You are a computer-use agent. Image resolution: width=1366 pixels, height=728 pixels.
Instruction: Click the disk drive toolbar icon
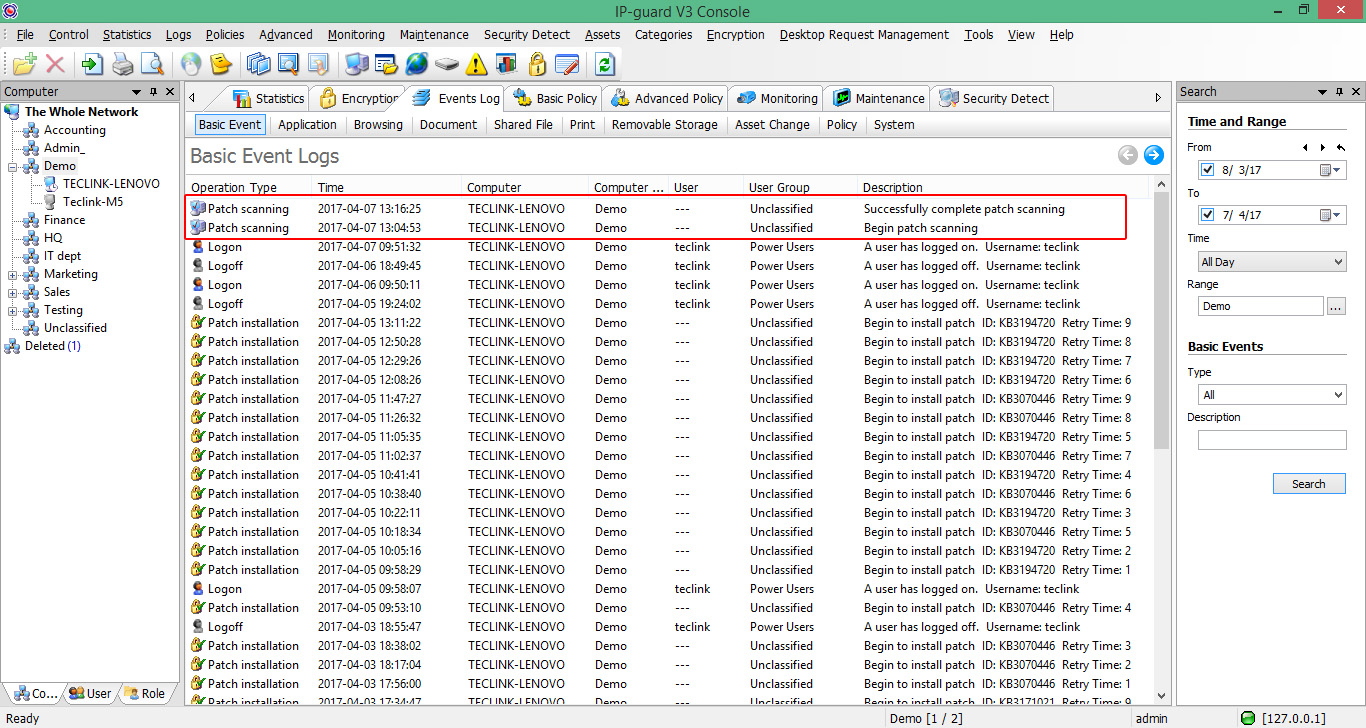[x=446, y=65]
